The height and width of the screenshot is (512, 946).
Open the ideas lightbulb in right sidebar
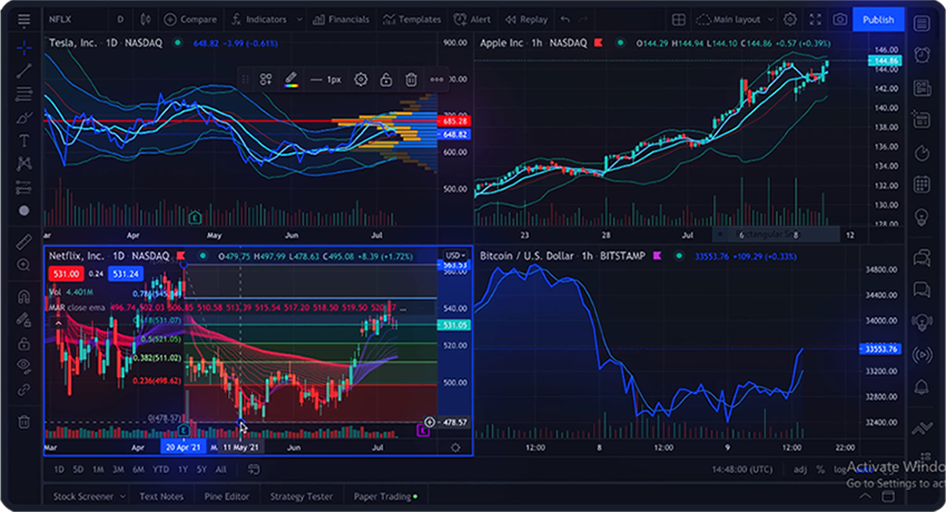pos(922,216)
